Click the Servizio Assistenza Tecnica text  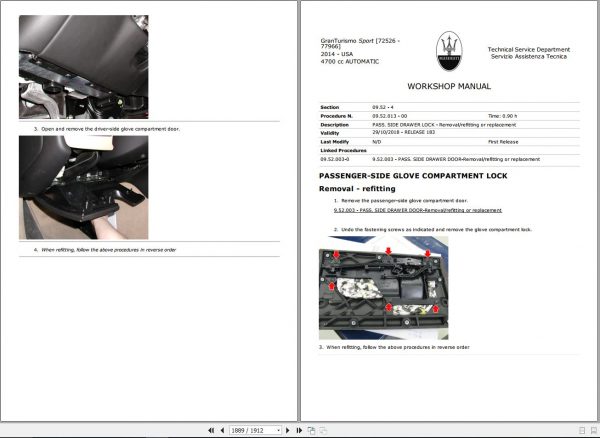pos(529,56)
